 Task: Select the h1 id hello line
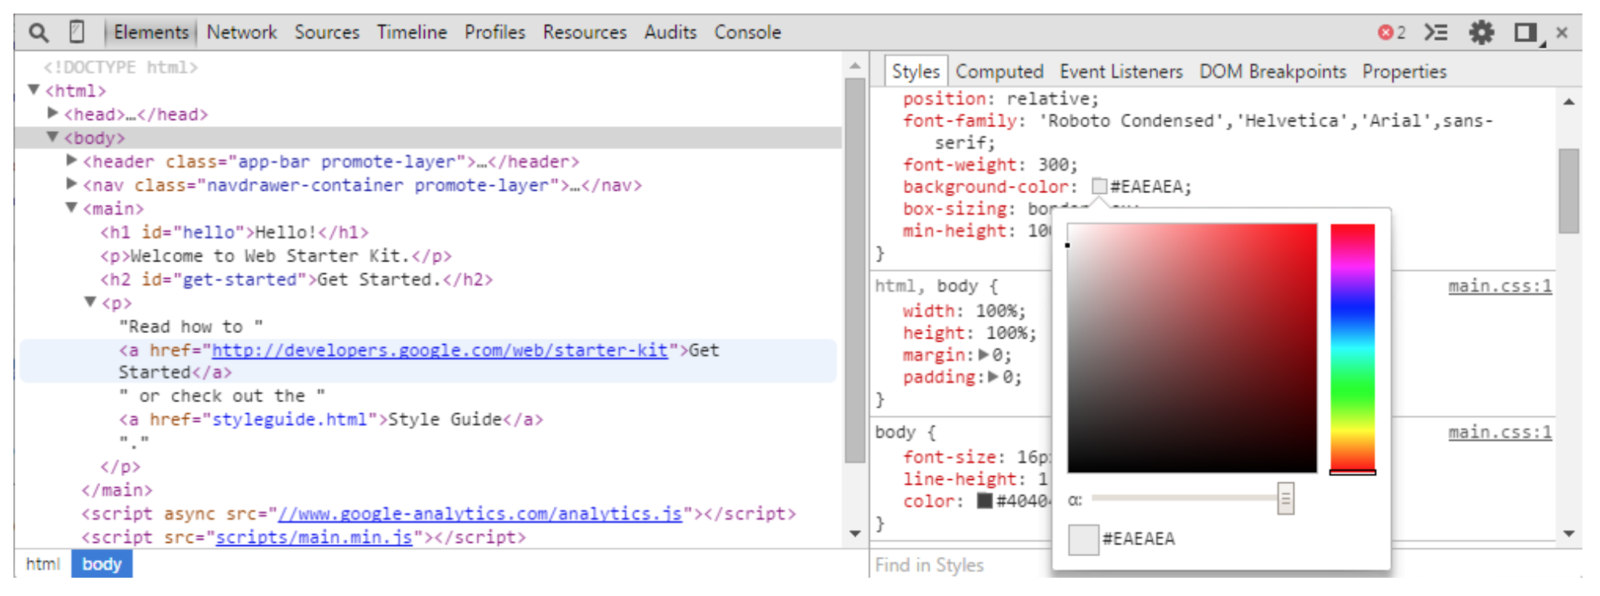coord(234,232)
